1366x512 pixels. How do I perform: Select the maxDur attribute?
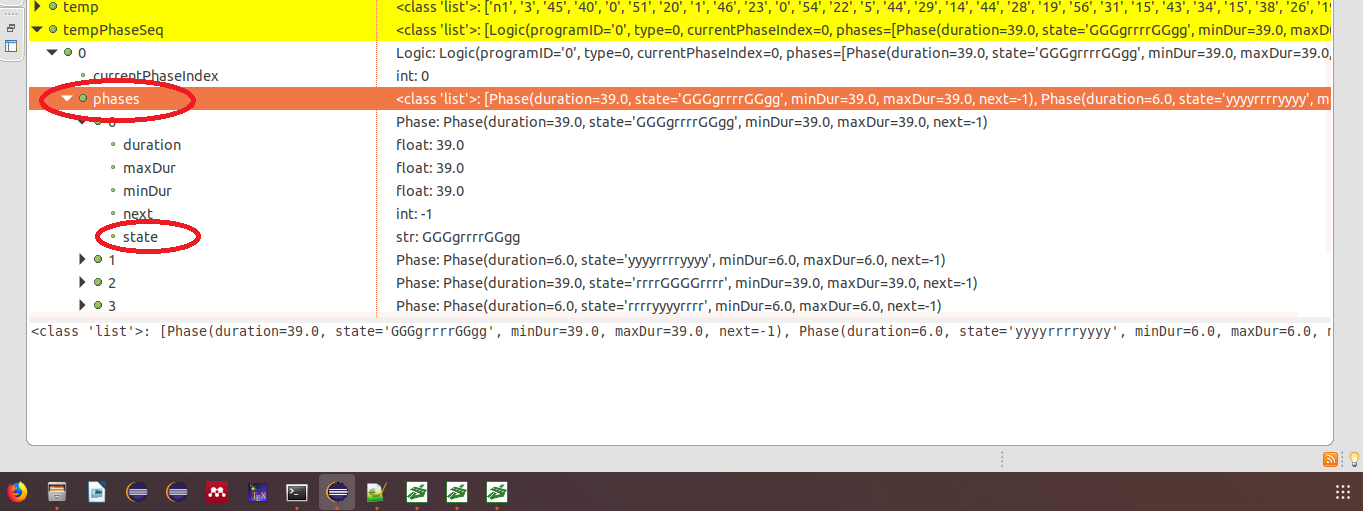[149, 168]
